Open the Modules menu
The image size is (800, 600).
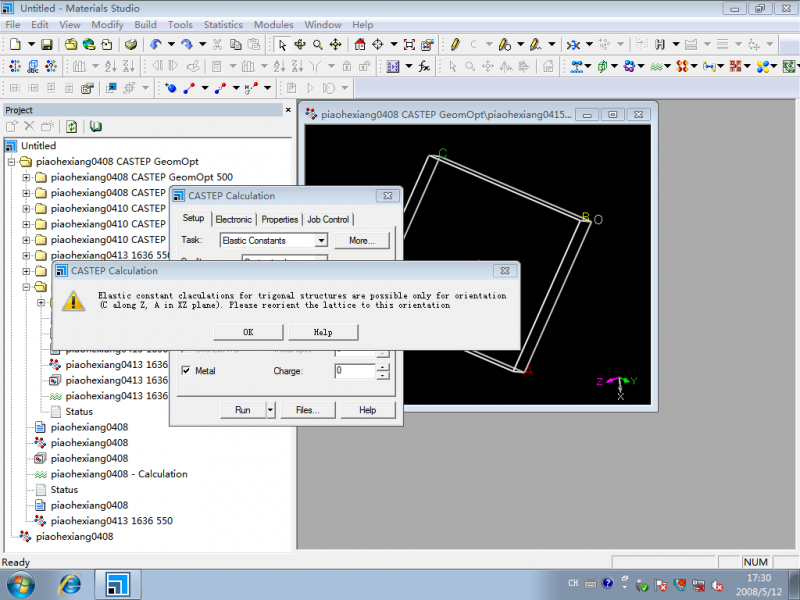tap(273, 24)
